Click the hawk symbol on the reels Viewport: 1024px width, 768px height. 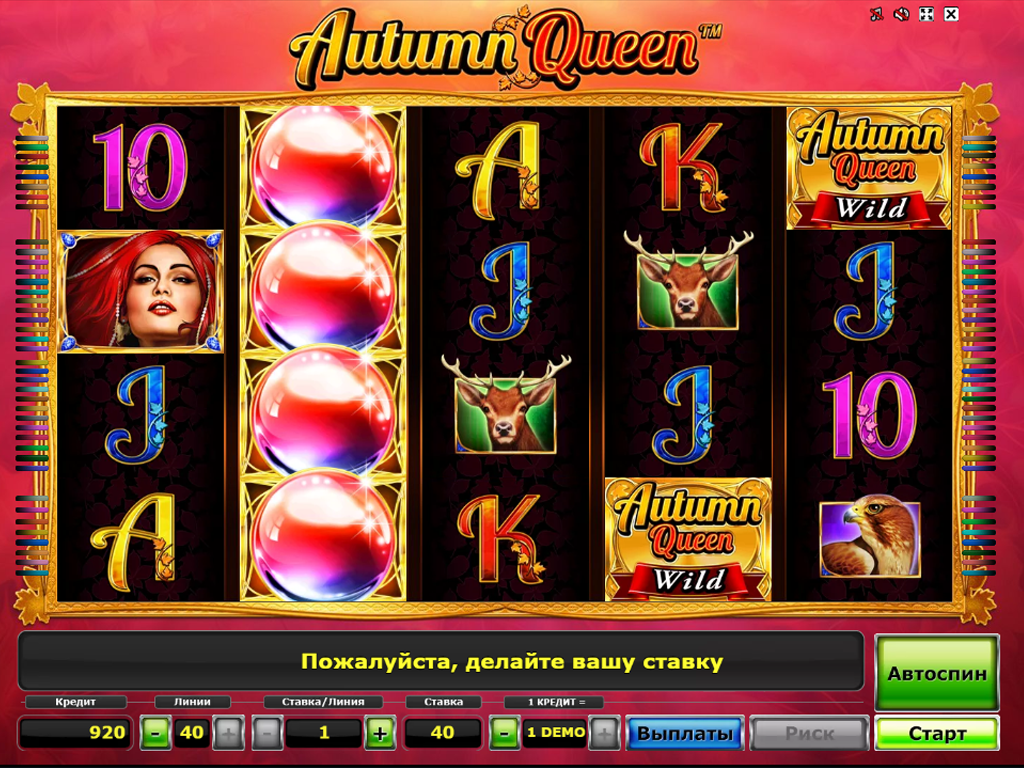[869, 539]
